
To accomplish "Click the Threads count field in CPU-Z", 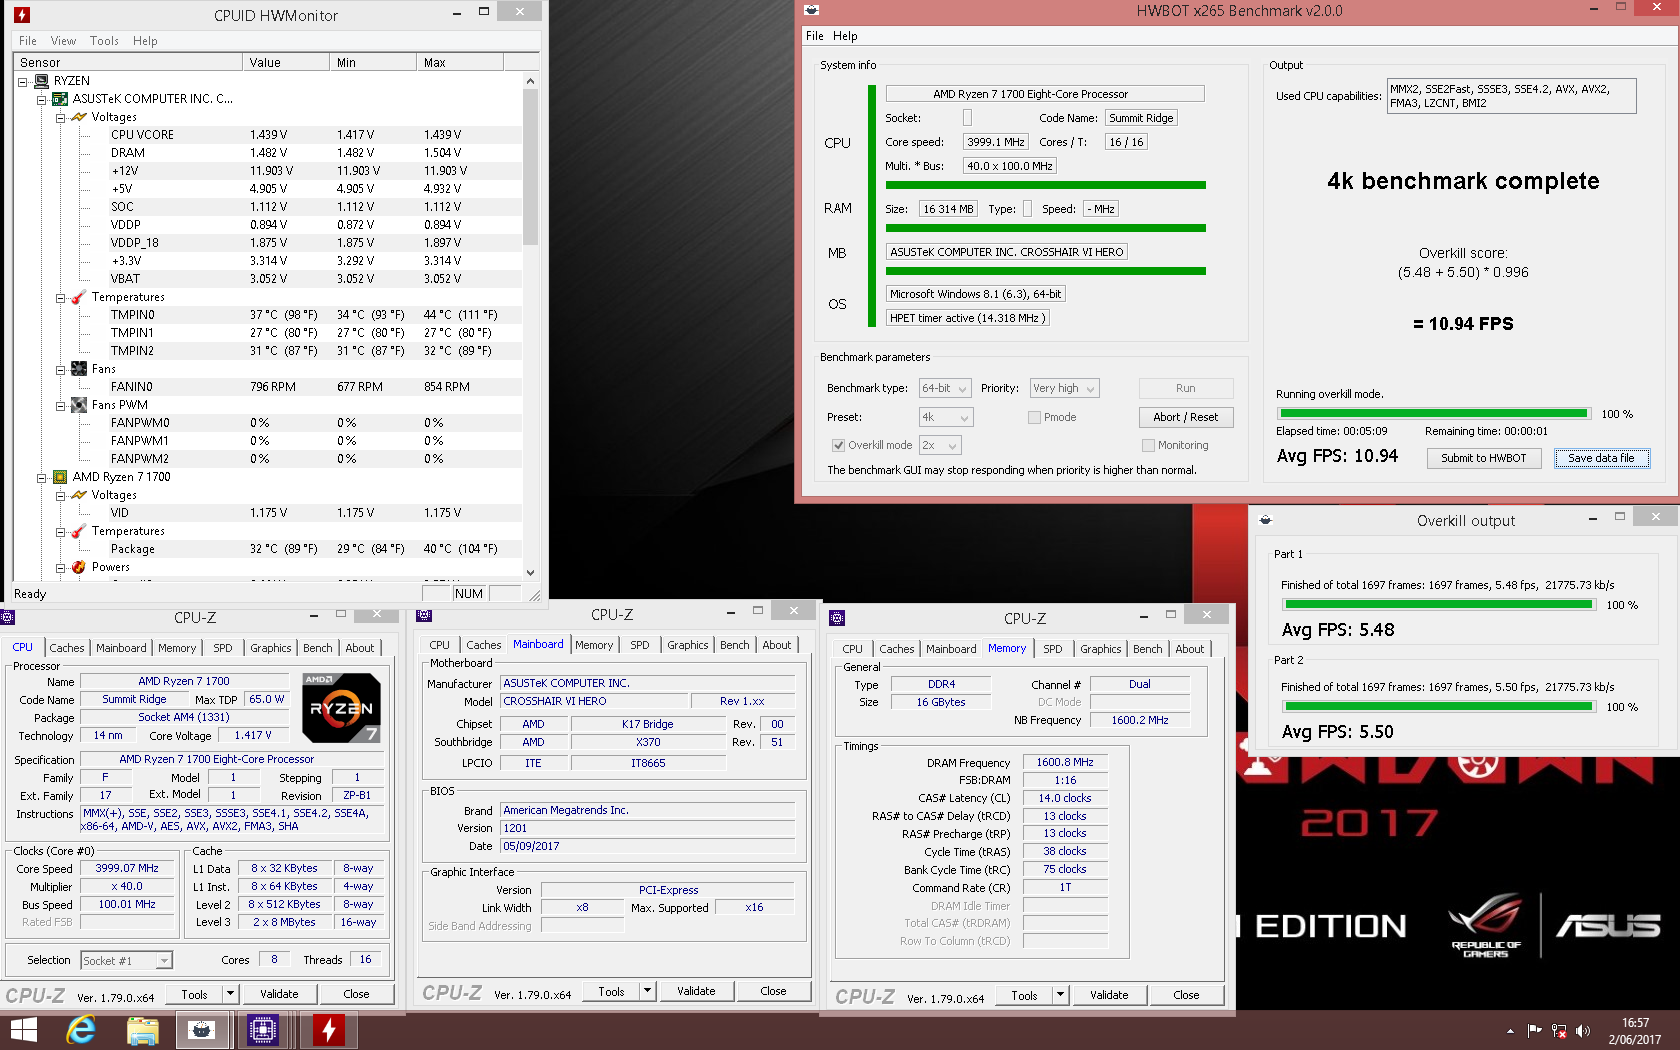I will (x=365, y=959).
